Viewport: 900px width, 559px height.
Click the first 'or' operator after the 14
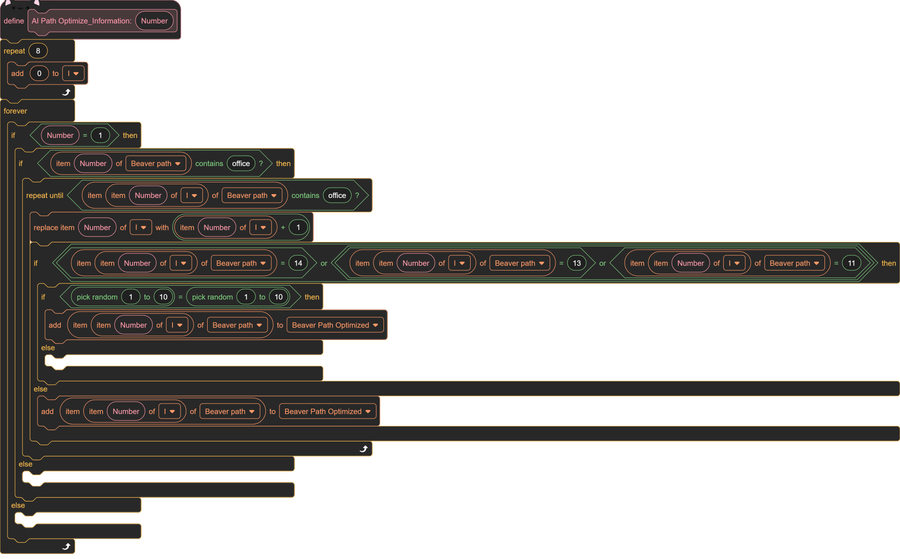click(324, 263)
